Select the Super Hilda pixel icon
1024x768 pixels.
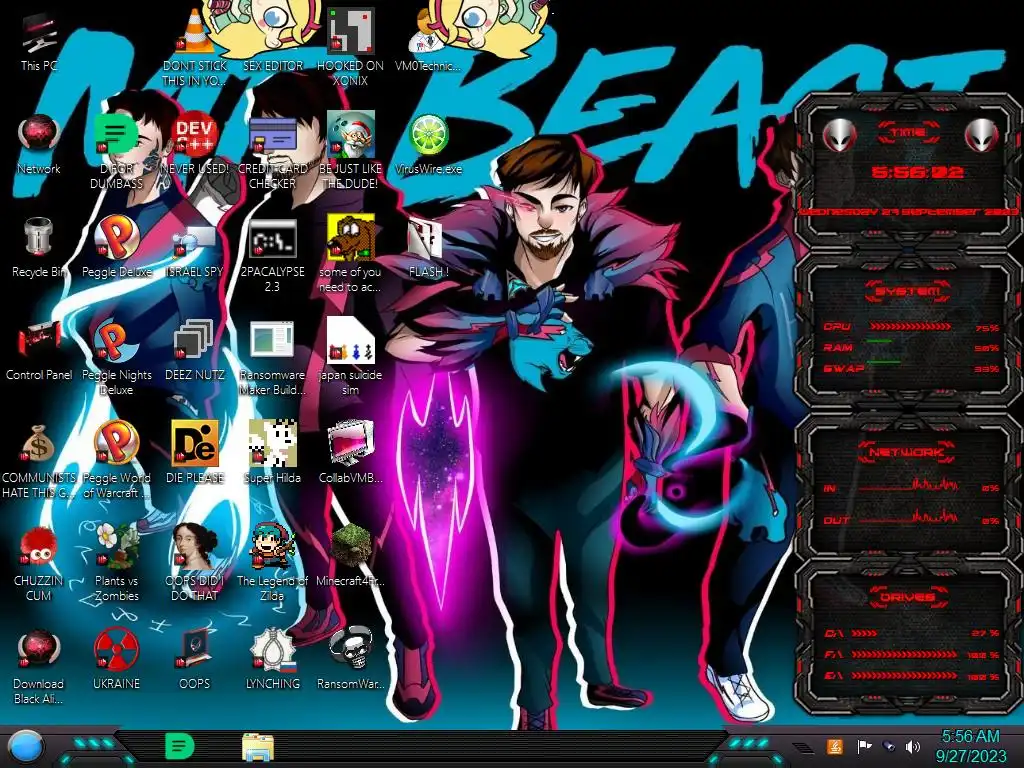click(x=272, y=453)
